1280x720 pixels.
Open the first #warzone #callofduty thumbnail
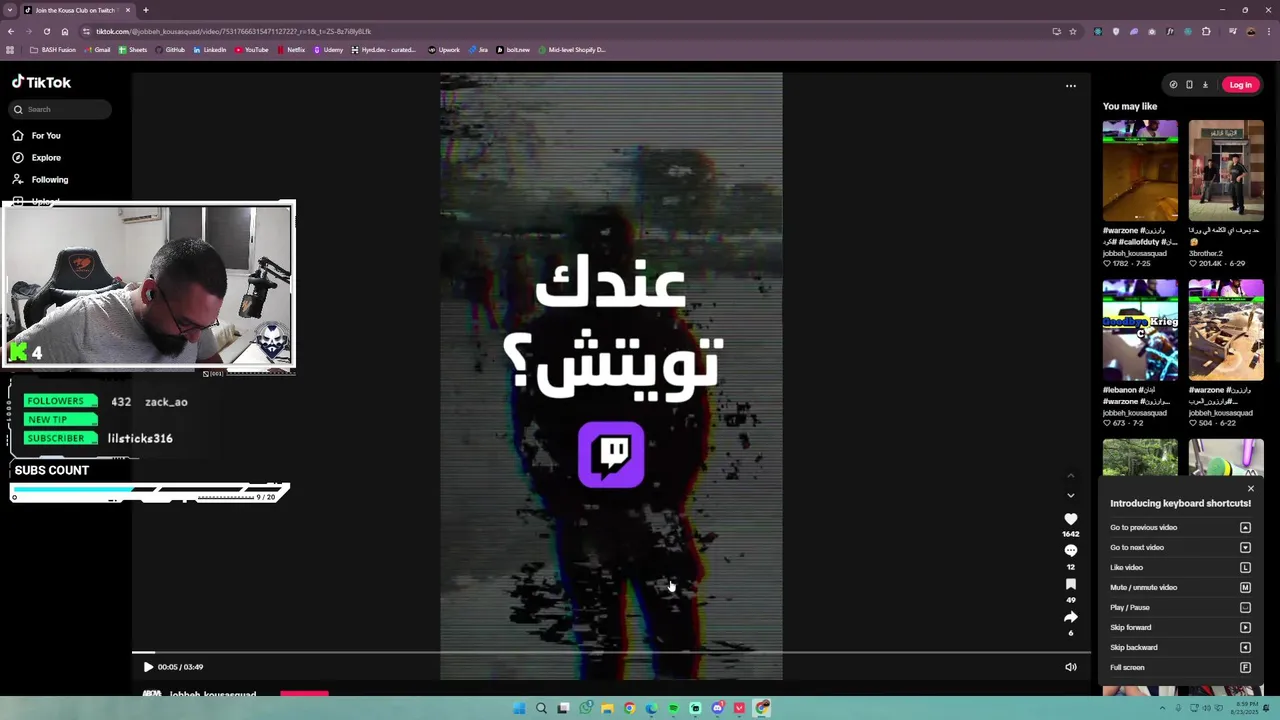tap(1140, 171)
